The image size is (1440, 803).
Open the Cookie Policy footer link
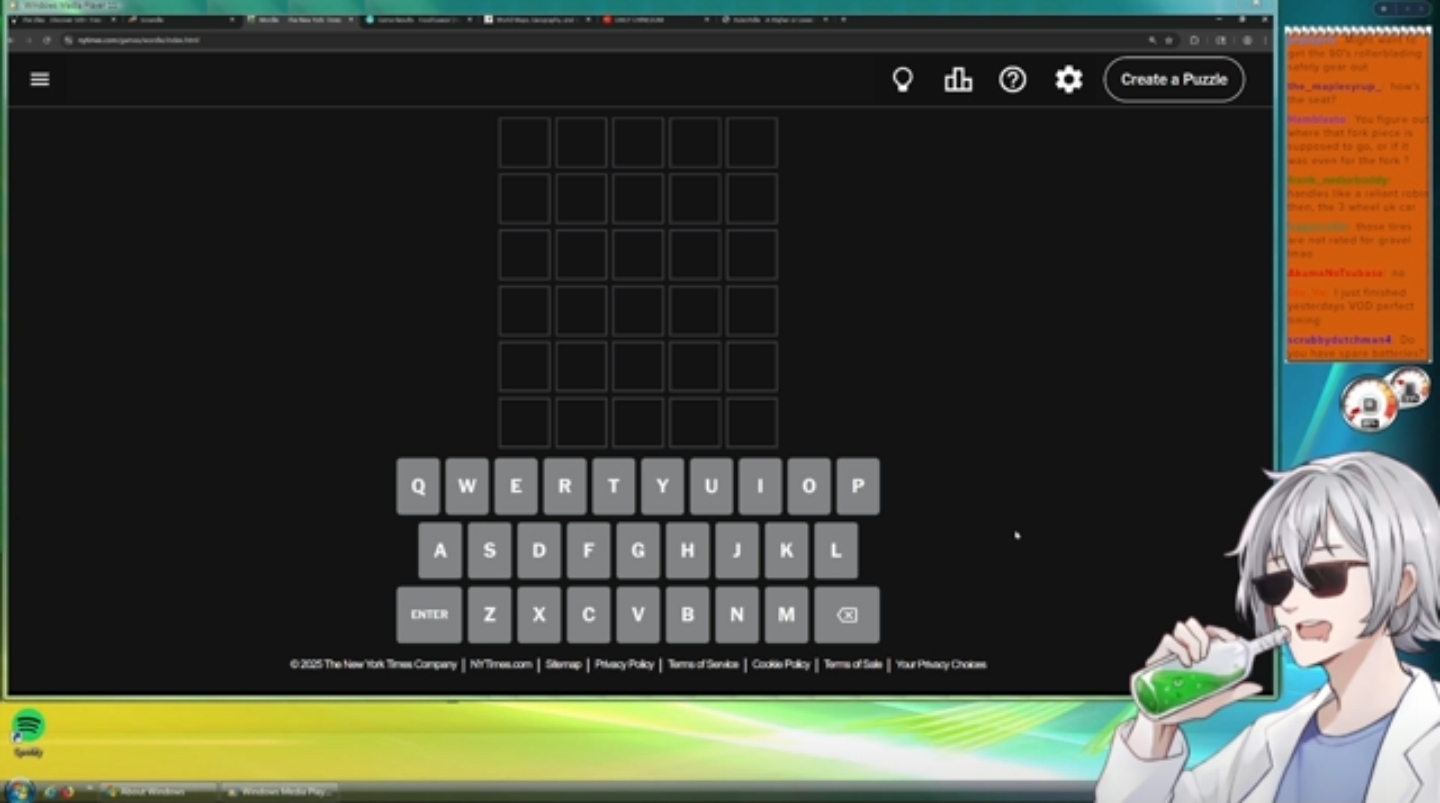click(781, 664)
